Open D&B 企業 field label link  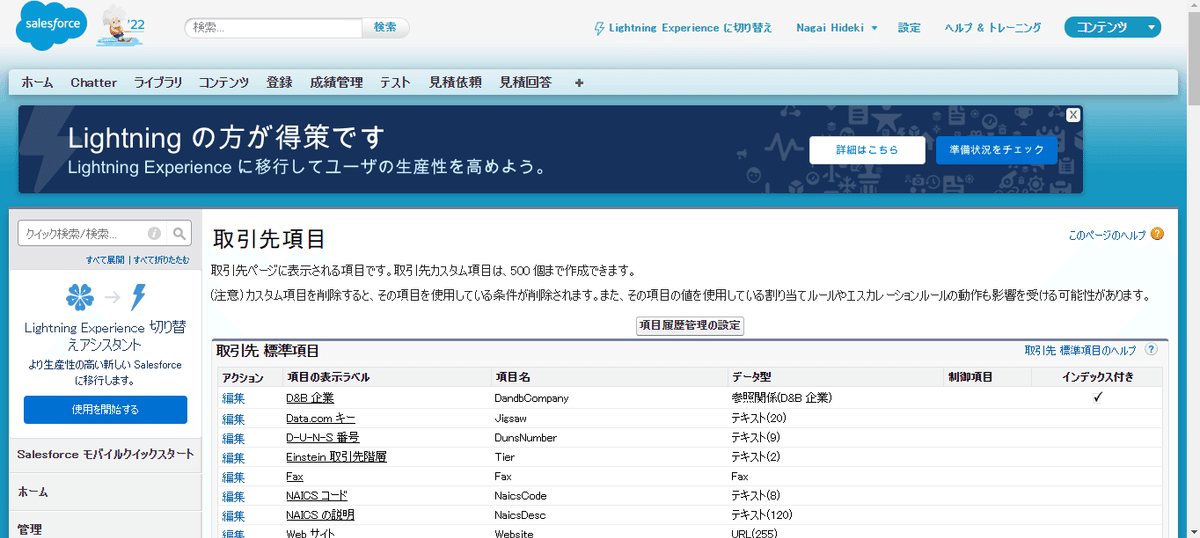(x=310, y=398)
